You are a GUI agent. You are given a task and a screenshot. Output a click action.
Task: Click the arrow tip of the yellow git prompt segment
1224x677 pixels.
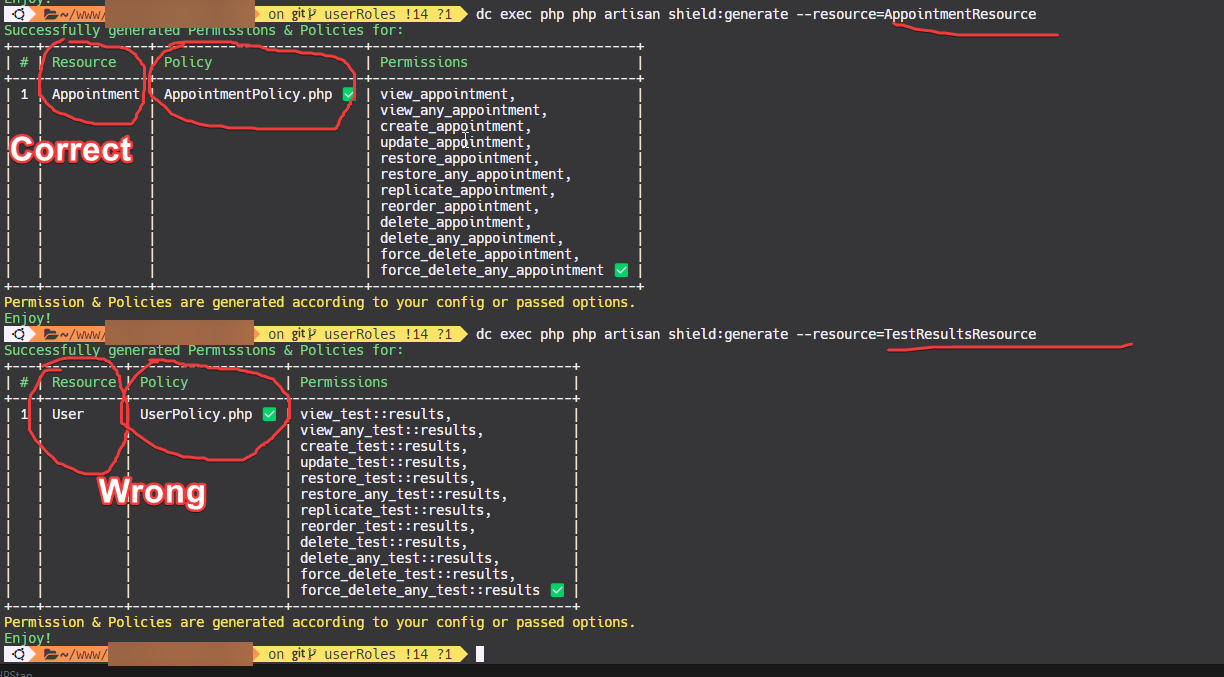coord(466,14)
